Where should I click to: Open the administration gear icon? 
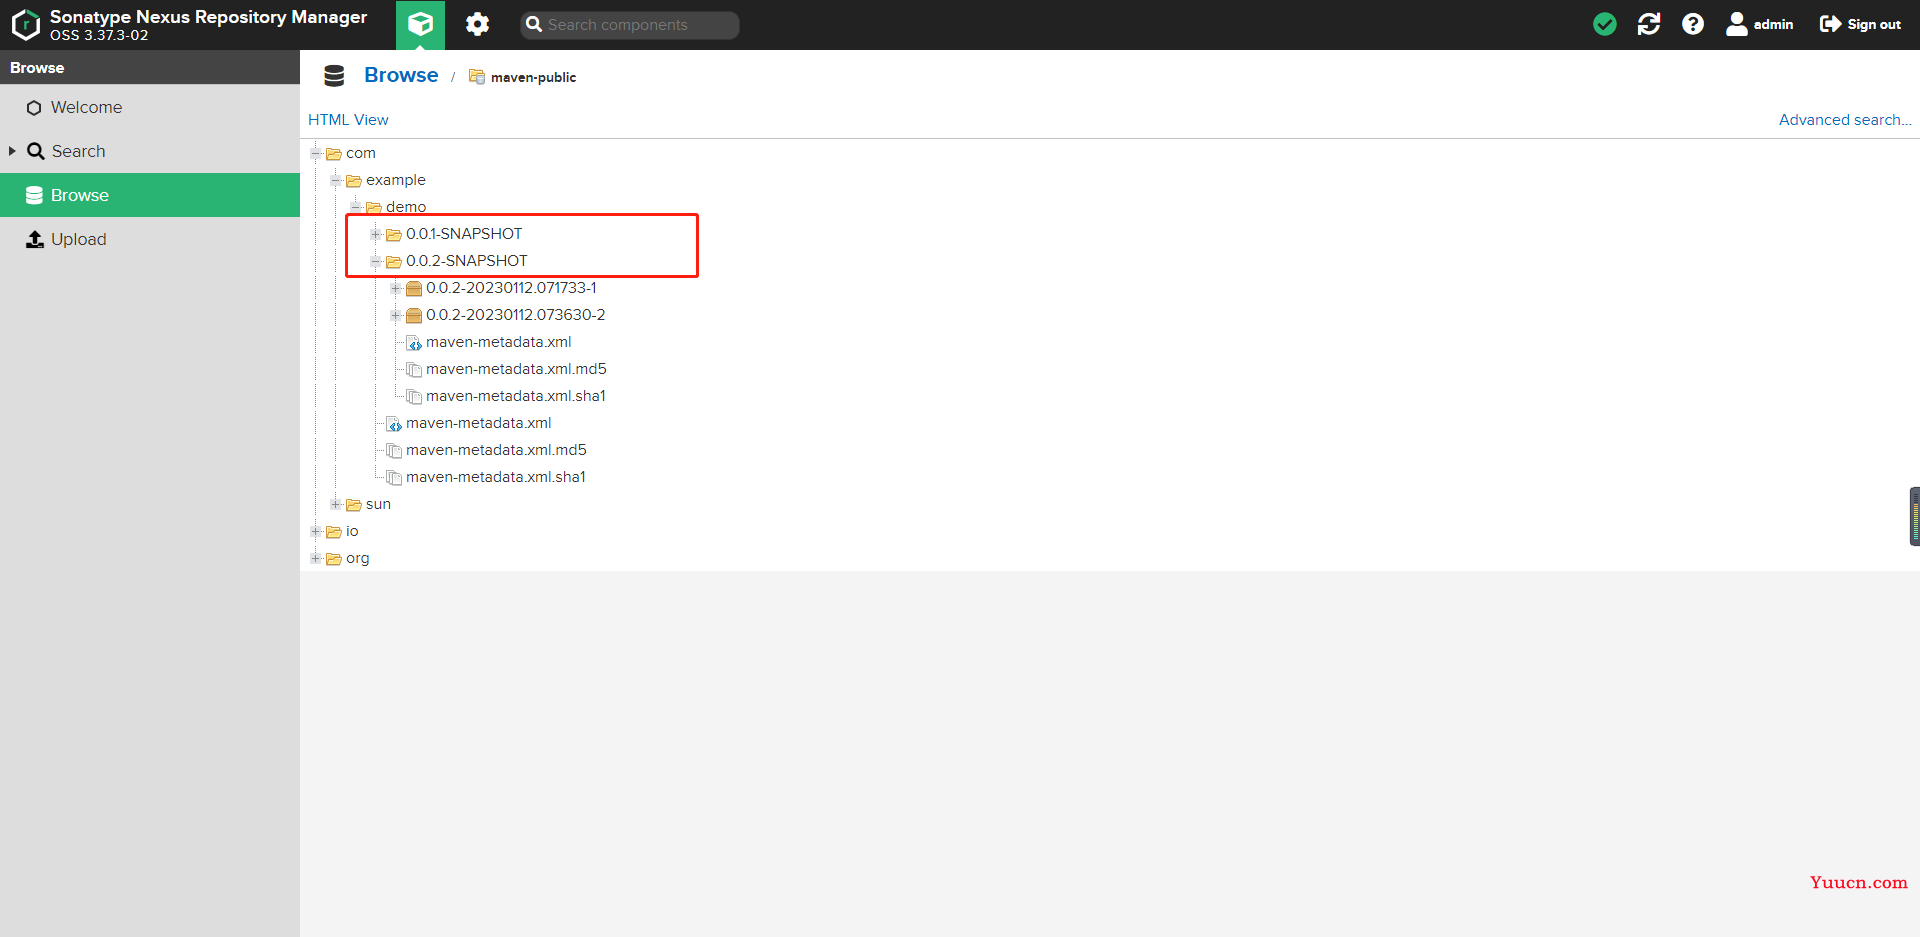point(478,24)
